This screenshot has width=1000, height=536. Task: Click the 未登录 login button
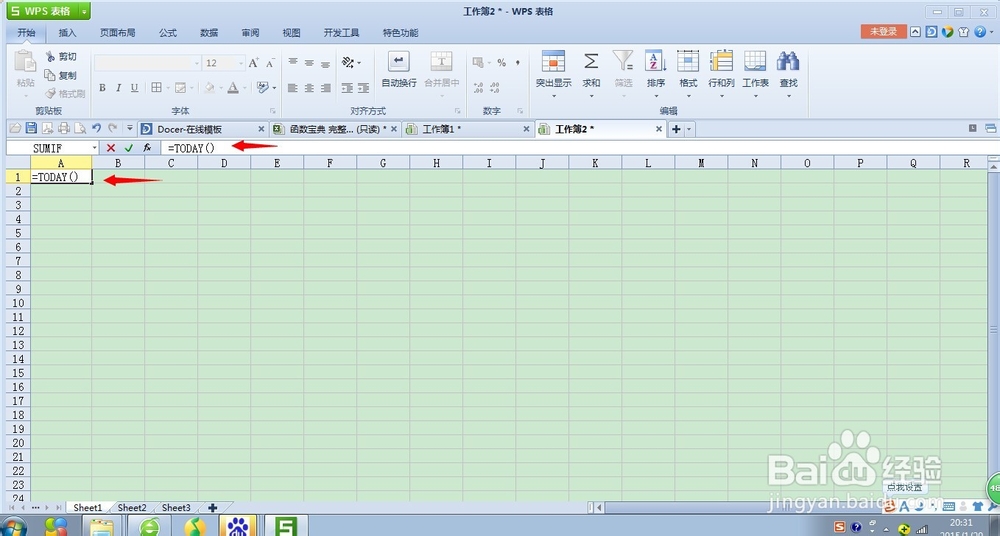[x=883, y=31]
